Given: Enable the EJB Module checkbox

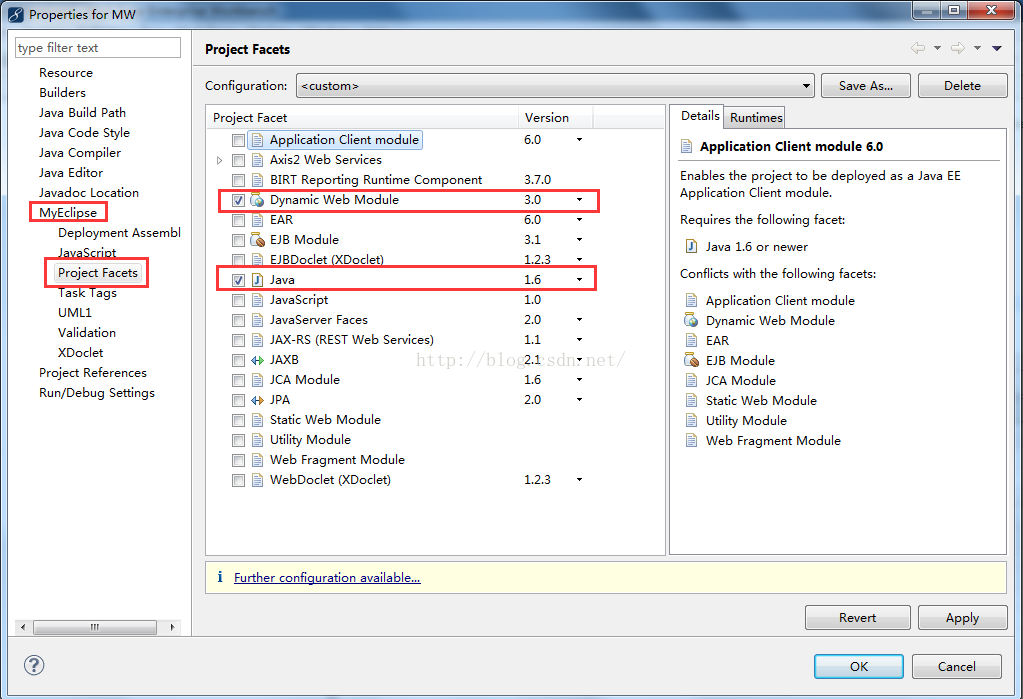Looking at the screenshot, I should [x=238, y=240].
